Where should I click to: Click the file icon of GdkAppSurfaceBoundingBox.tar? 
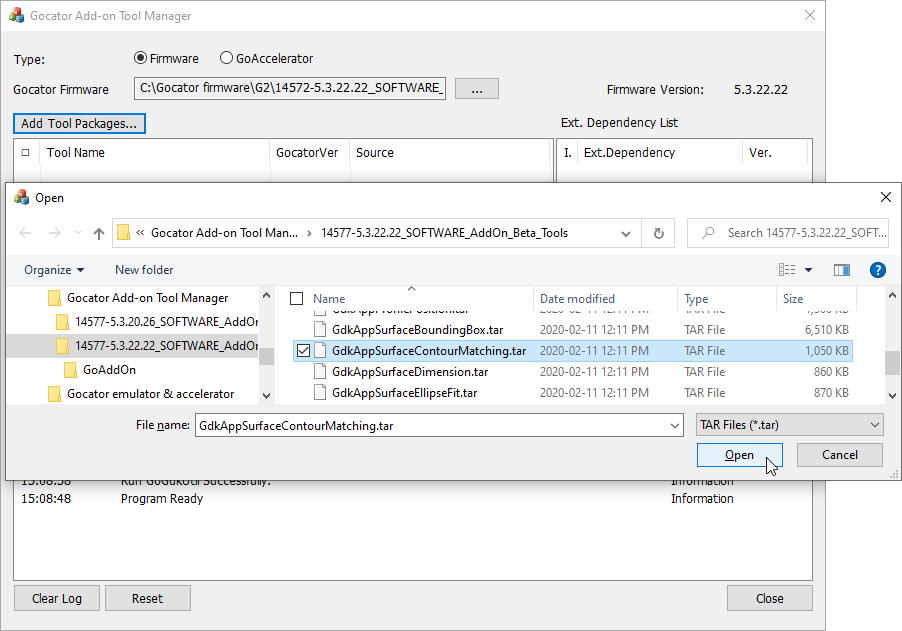(x=320, y=330)
